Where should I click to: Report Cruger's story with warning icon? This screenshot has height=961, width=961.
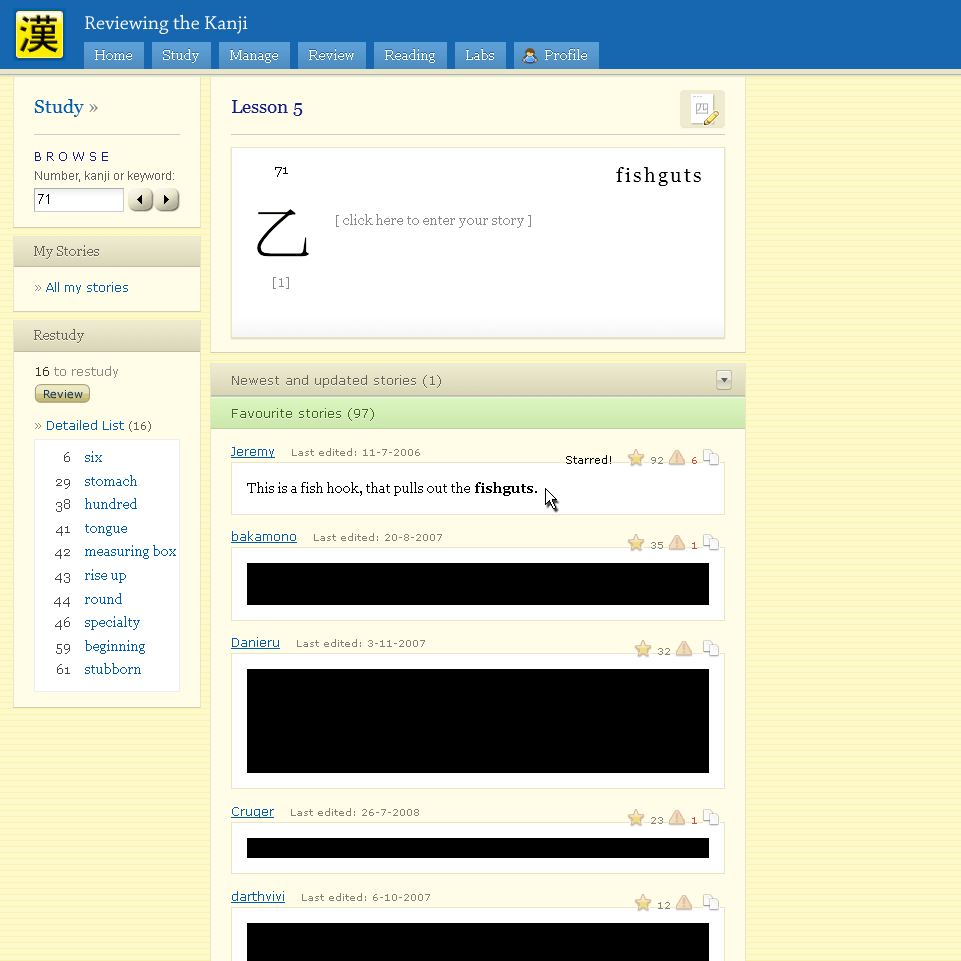677,818
